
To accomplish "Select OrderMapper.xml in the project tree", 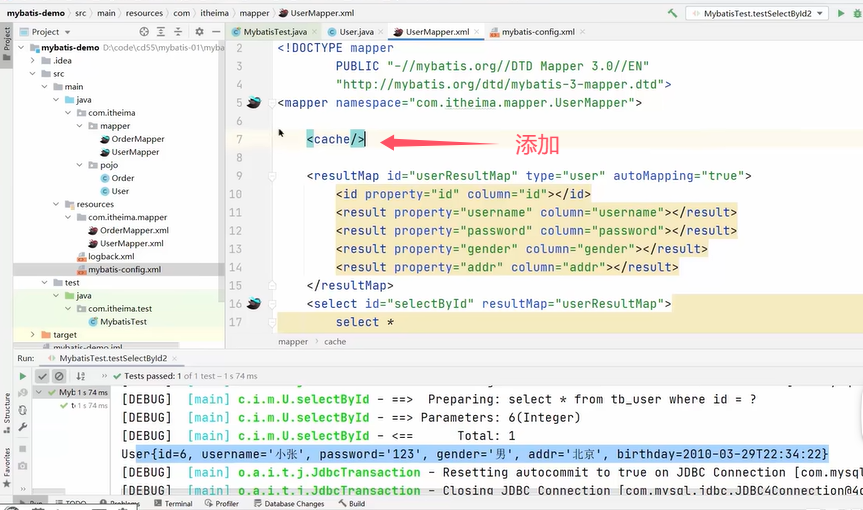I will [134, 231].
